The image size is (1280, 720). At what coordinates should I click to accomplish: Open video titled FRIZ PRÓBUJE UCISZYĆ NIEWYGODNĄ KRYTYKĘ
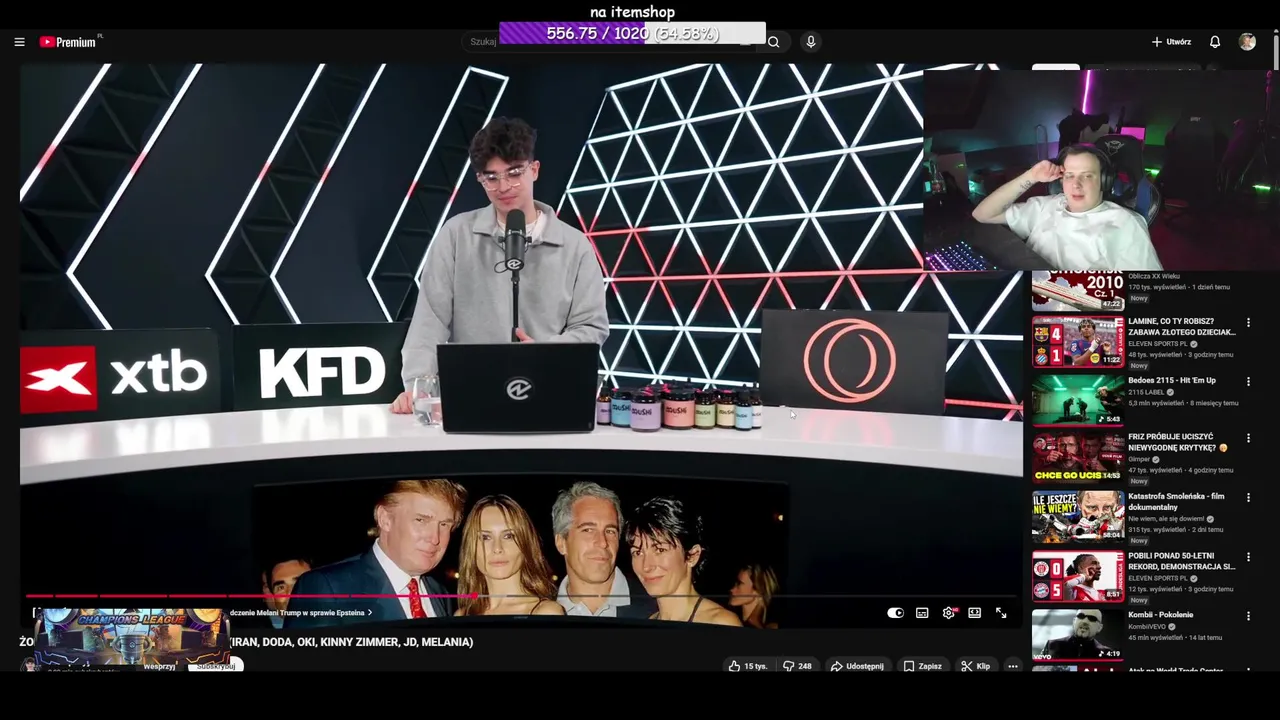pyautogui.click(x=1178, y=442)
